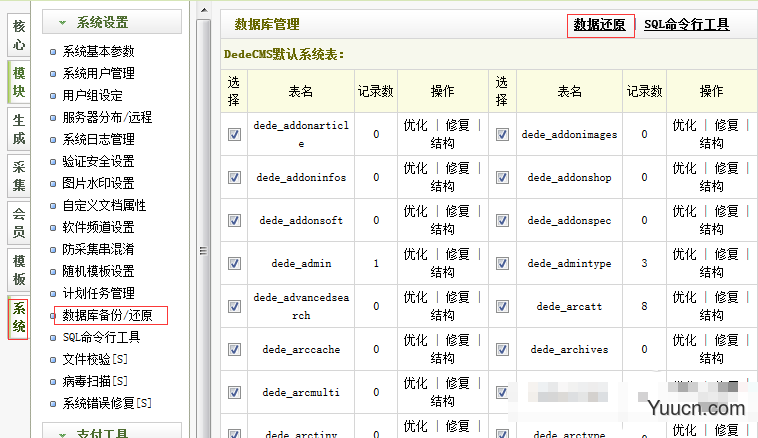Uncheck the dede_addoninfos table checkbox
The width and height of the screenshot is (758, 438).
coord(234,177)
